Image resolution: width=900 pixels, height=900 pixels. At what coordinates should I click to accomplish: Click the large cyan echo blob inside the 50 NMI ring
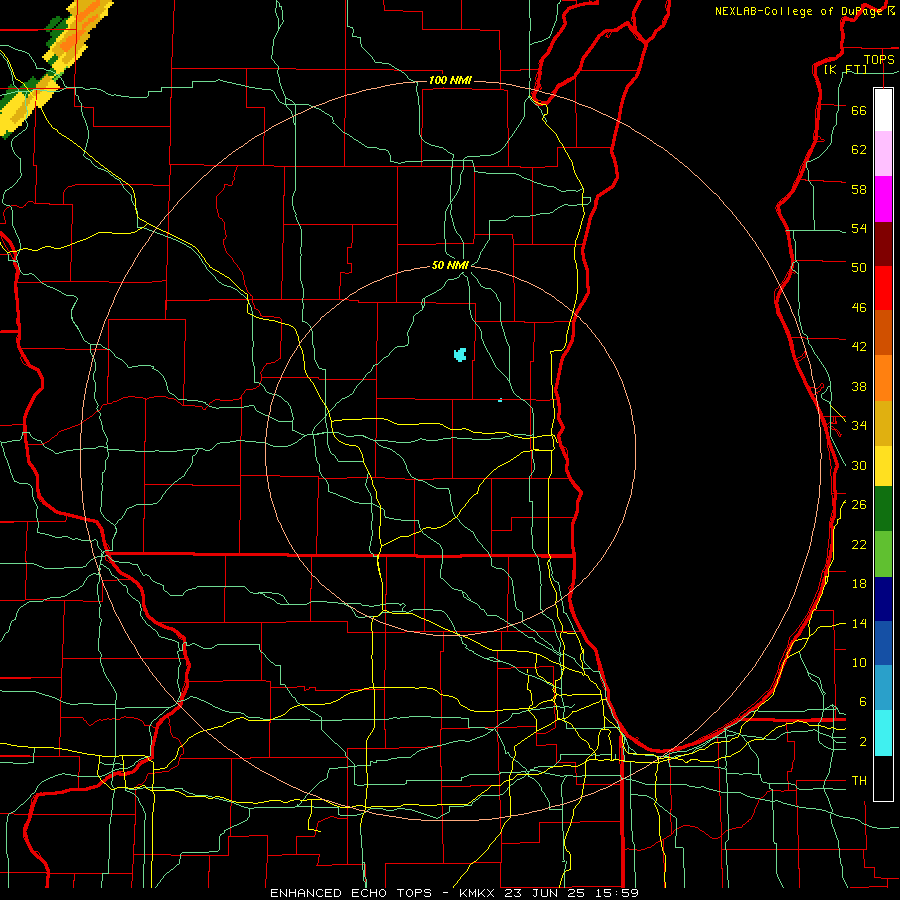tap(460, 354)
